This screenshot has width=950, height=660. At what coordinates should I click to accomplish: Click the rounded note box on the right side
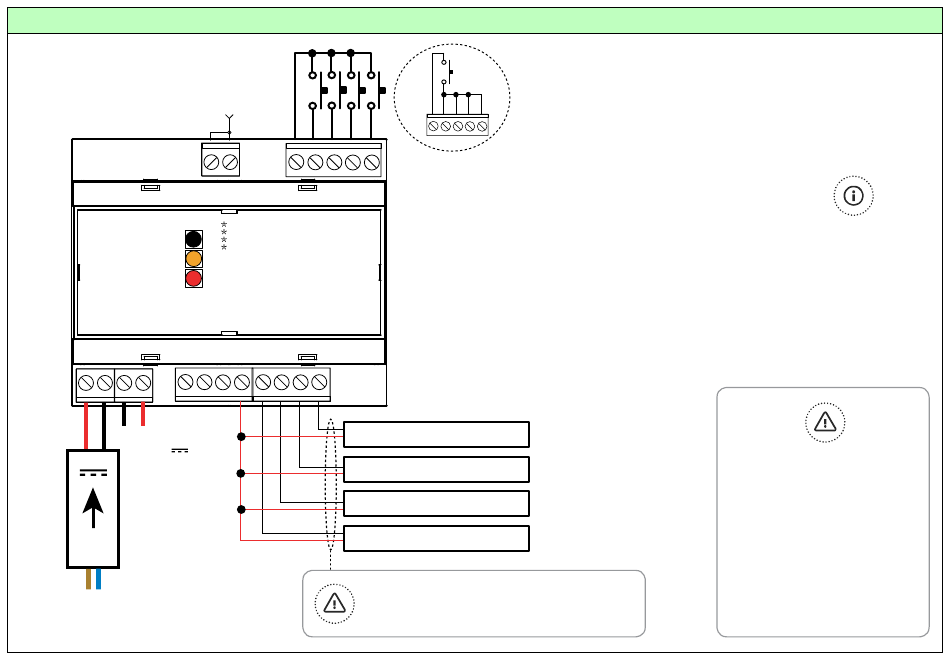[x=823, y=512]
